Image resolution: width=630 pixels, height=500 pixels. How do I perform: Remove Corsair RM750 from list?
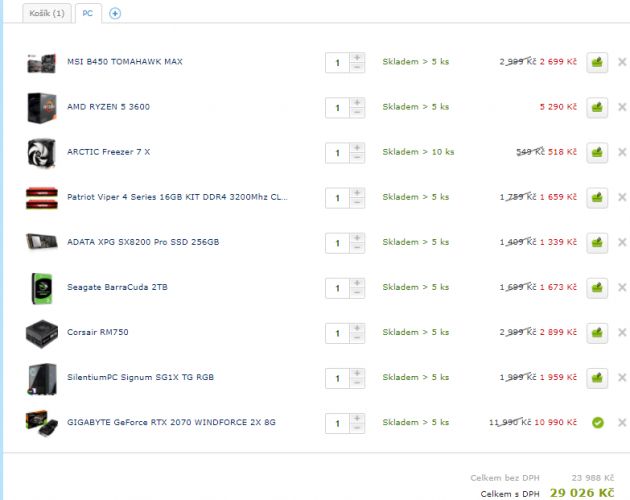pyautogui.click(x=622, y=332)
